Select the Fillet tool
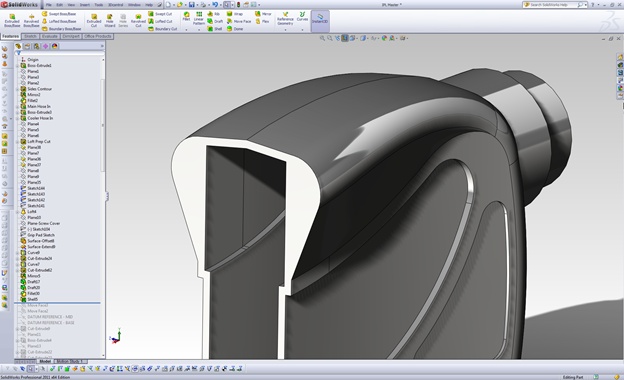The image size is (624, 380). (186, 16)
